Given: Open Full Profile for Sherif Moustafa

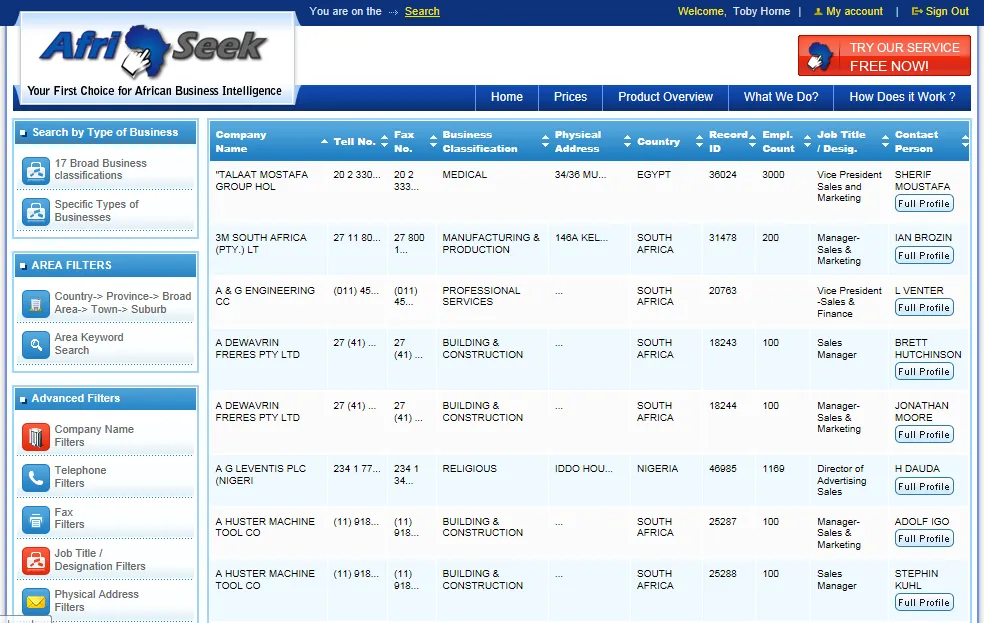Looking at the screenshot, I should (x=924, y=203).
